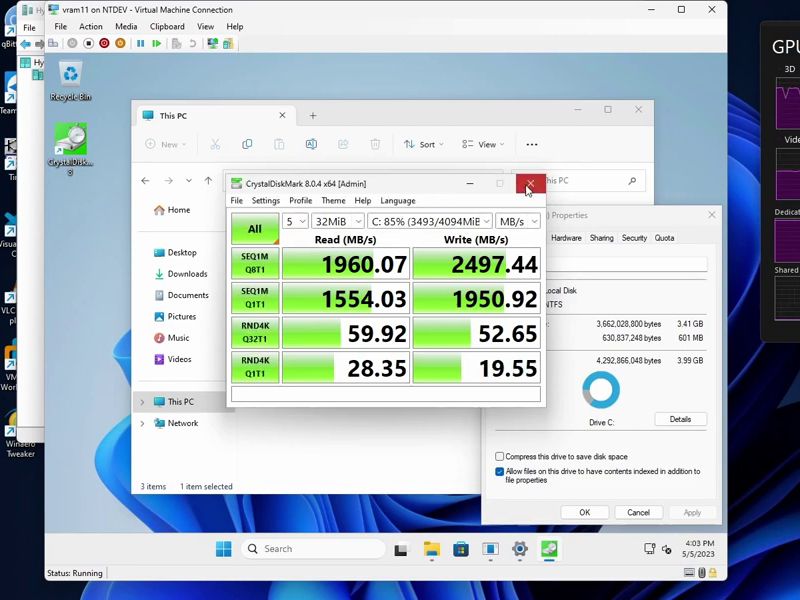Go forward in File Explorer

coord(168,181)
